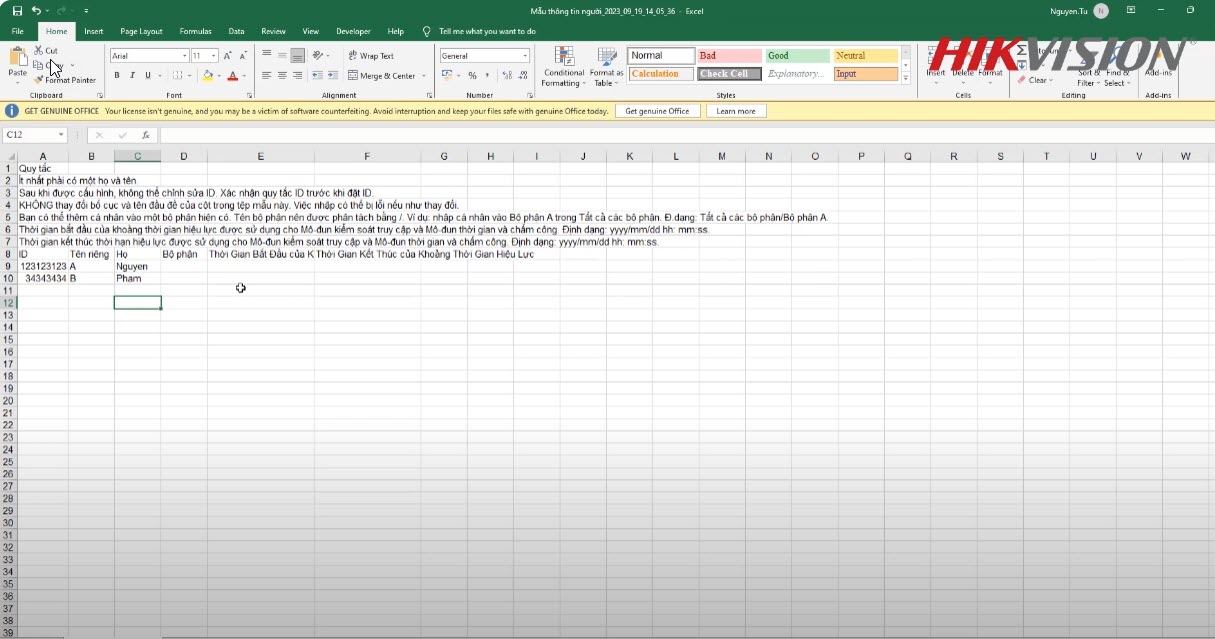Apply the Good cell style swatch
The height and width of the screenshot is (639, 1215).
coord(797,56)
